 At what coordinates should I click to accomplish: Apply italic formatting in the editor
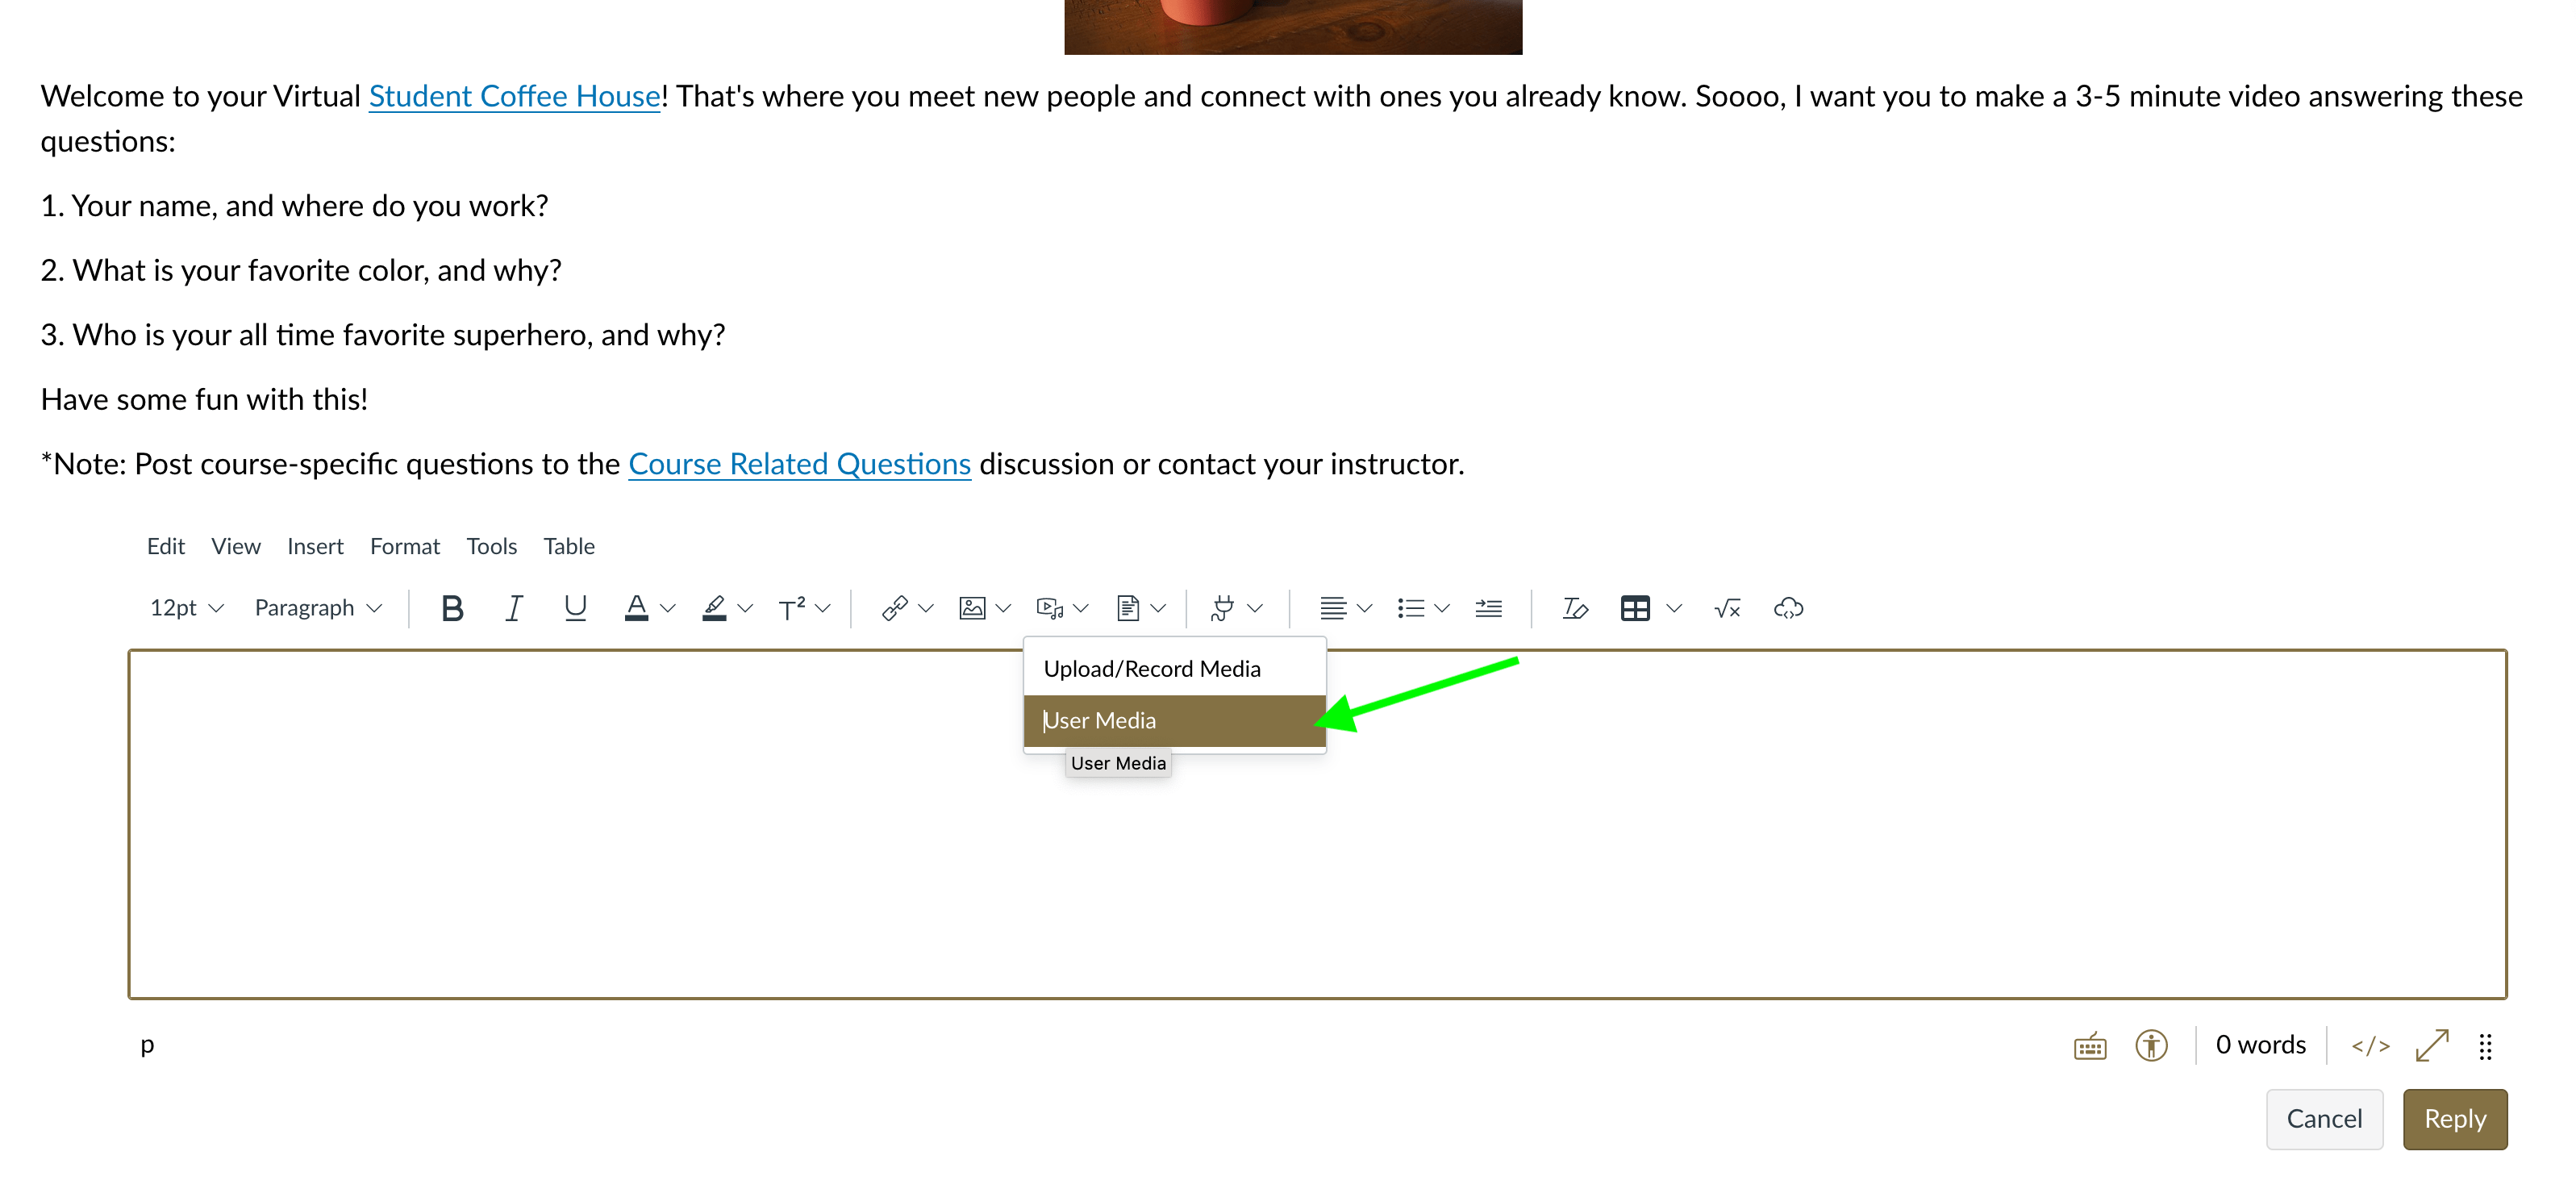(513, 607)
